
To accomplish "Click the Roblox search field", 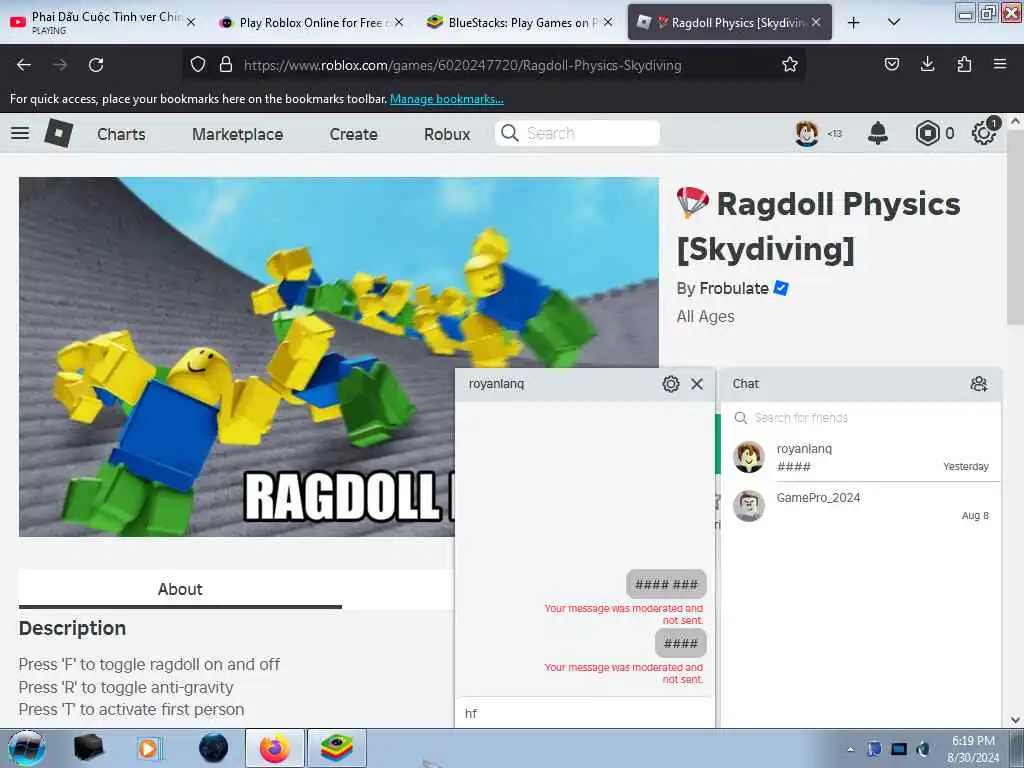I will tap(577, 133).
